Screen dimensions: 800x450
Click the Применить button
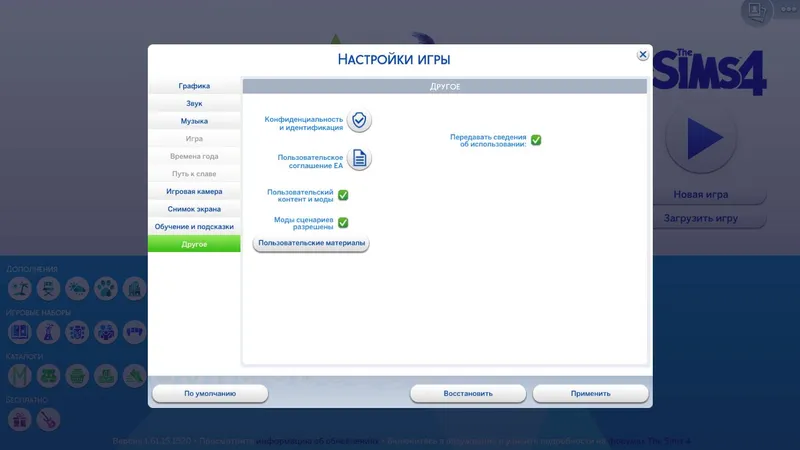click(590, 393)
